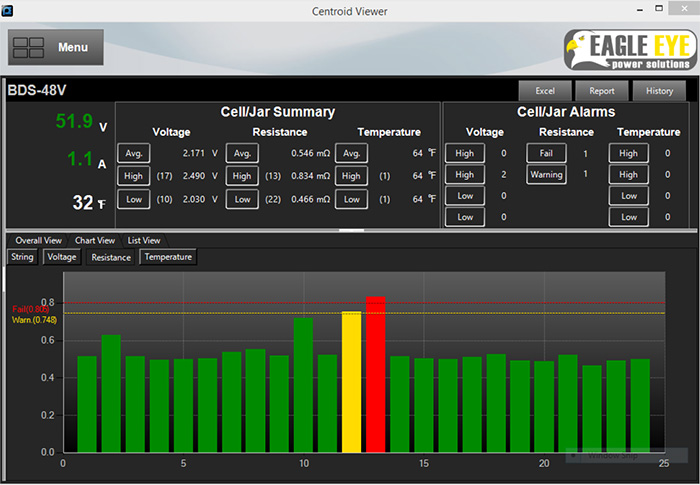Image resolution: width=700 pixels, height=485 pixels.
Task: Select the Temperature chart toggle
Action: point(167,257)
